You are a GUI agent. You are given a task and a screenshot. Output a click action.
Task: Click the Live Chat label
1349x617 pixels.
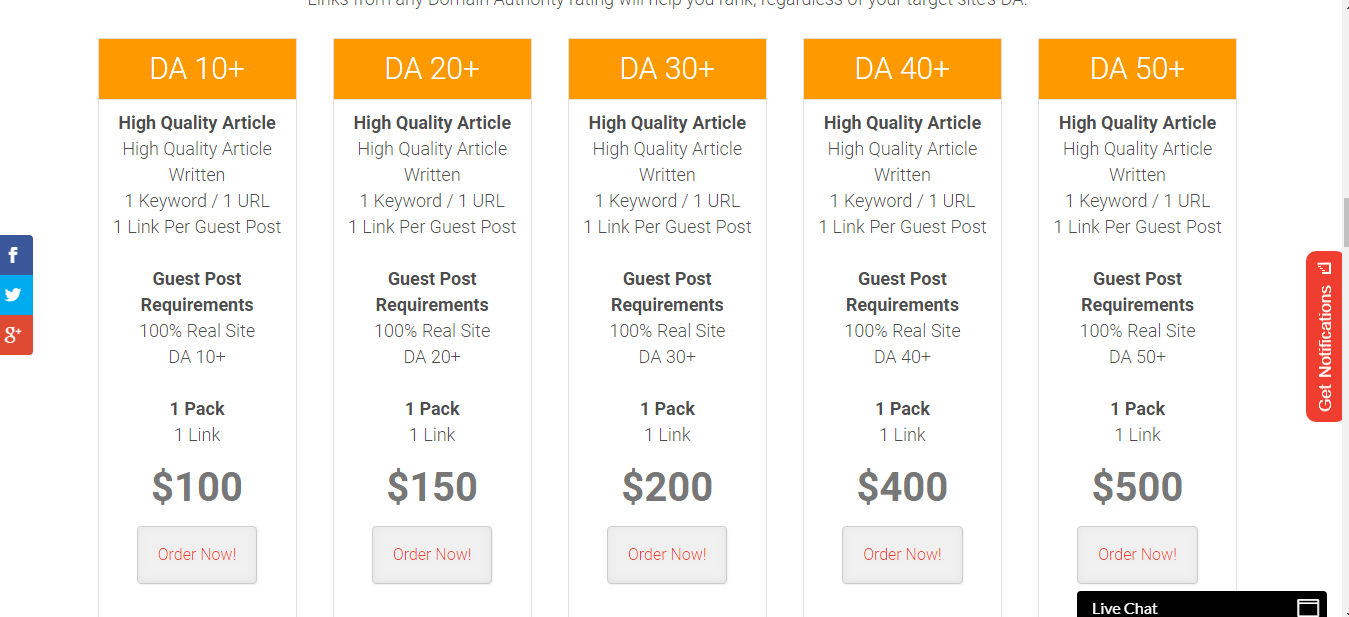coord(1125,608)
